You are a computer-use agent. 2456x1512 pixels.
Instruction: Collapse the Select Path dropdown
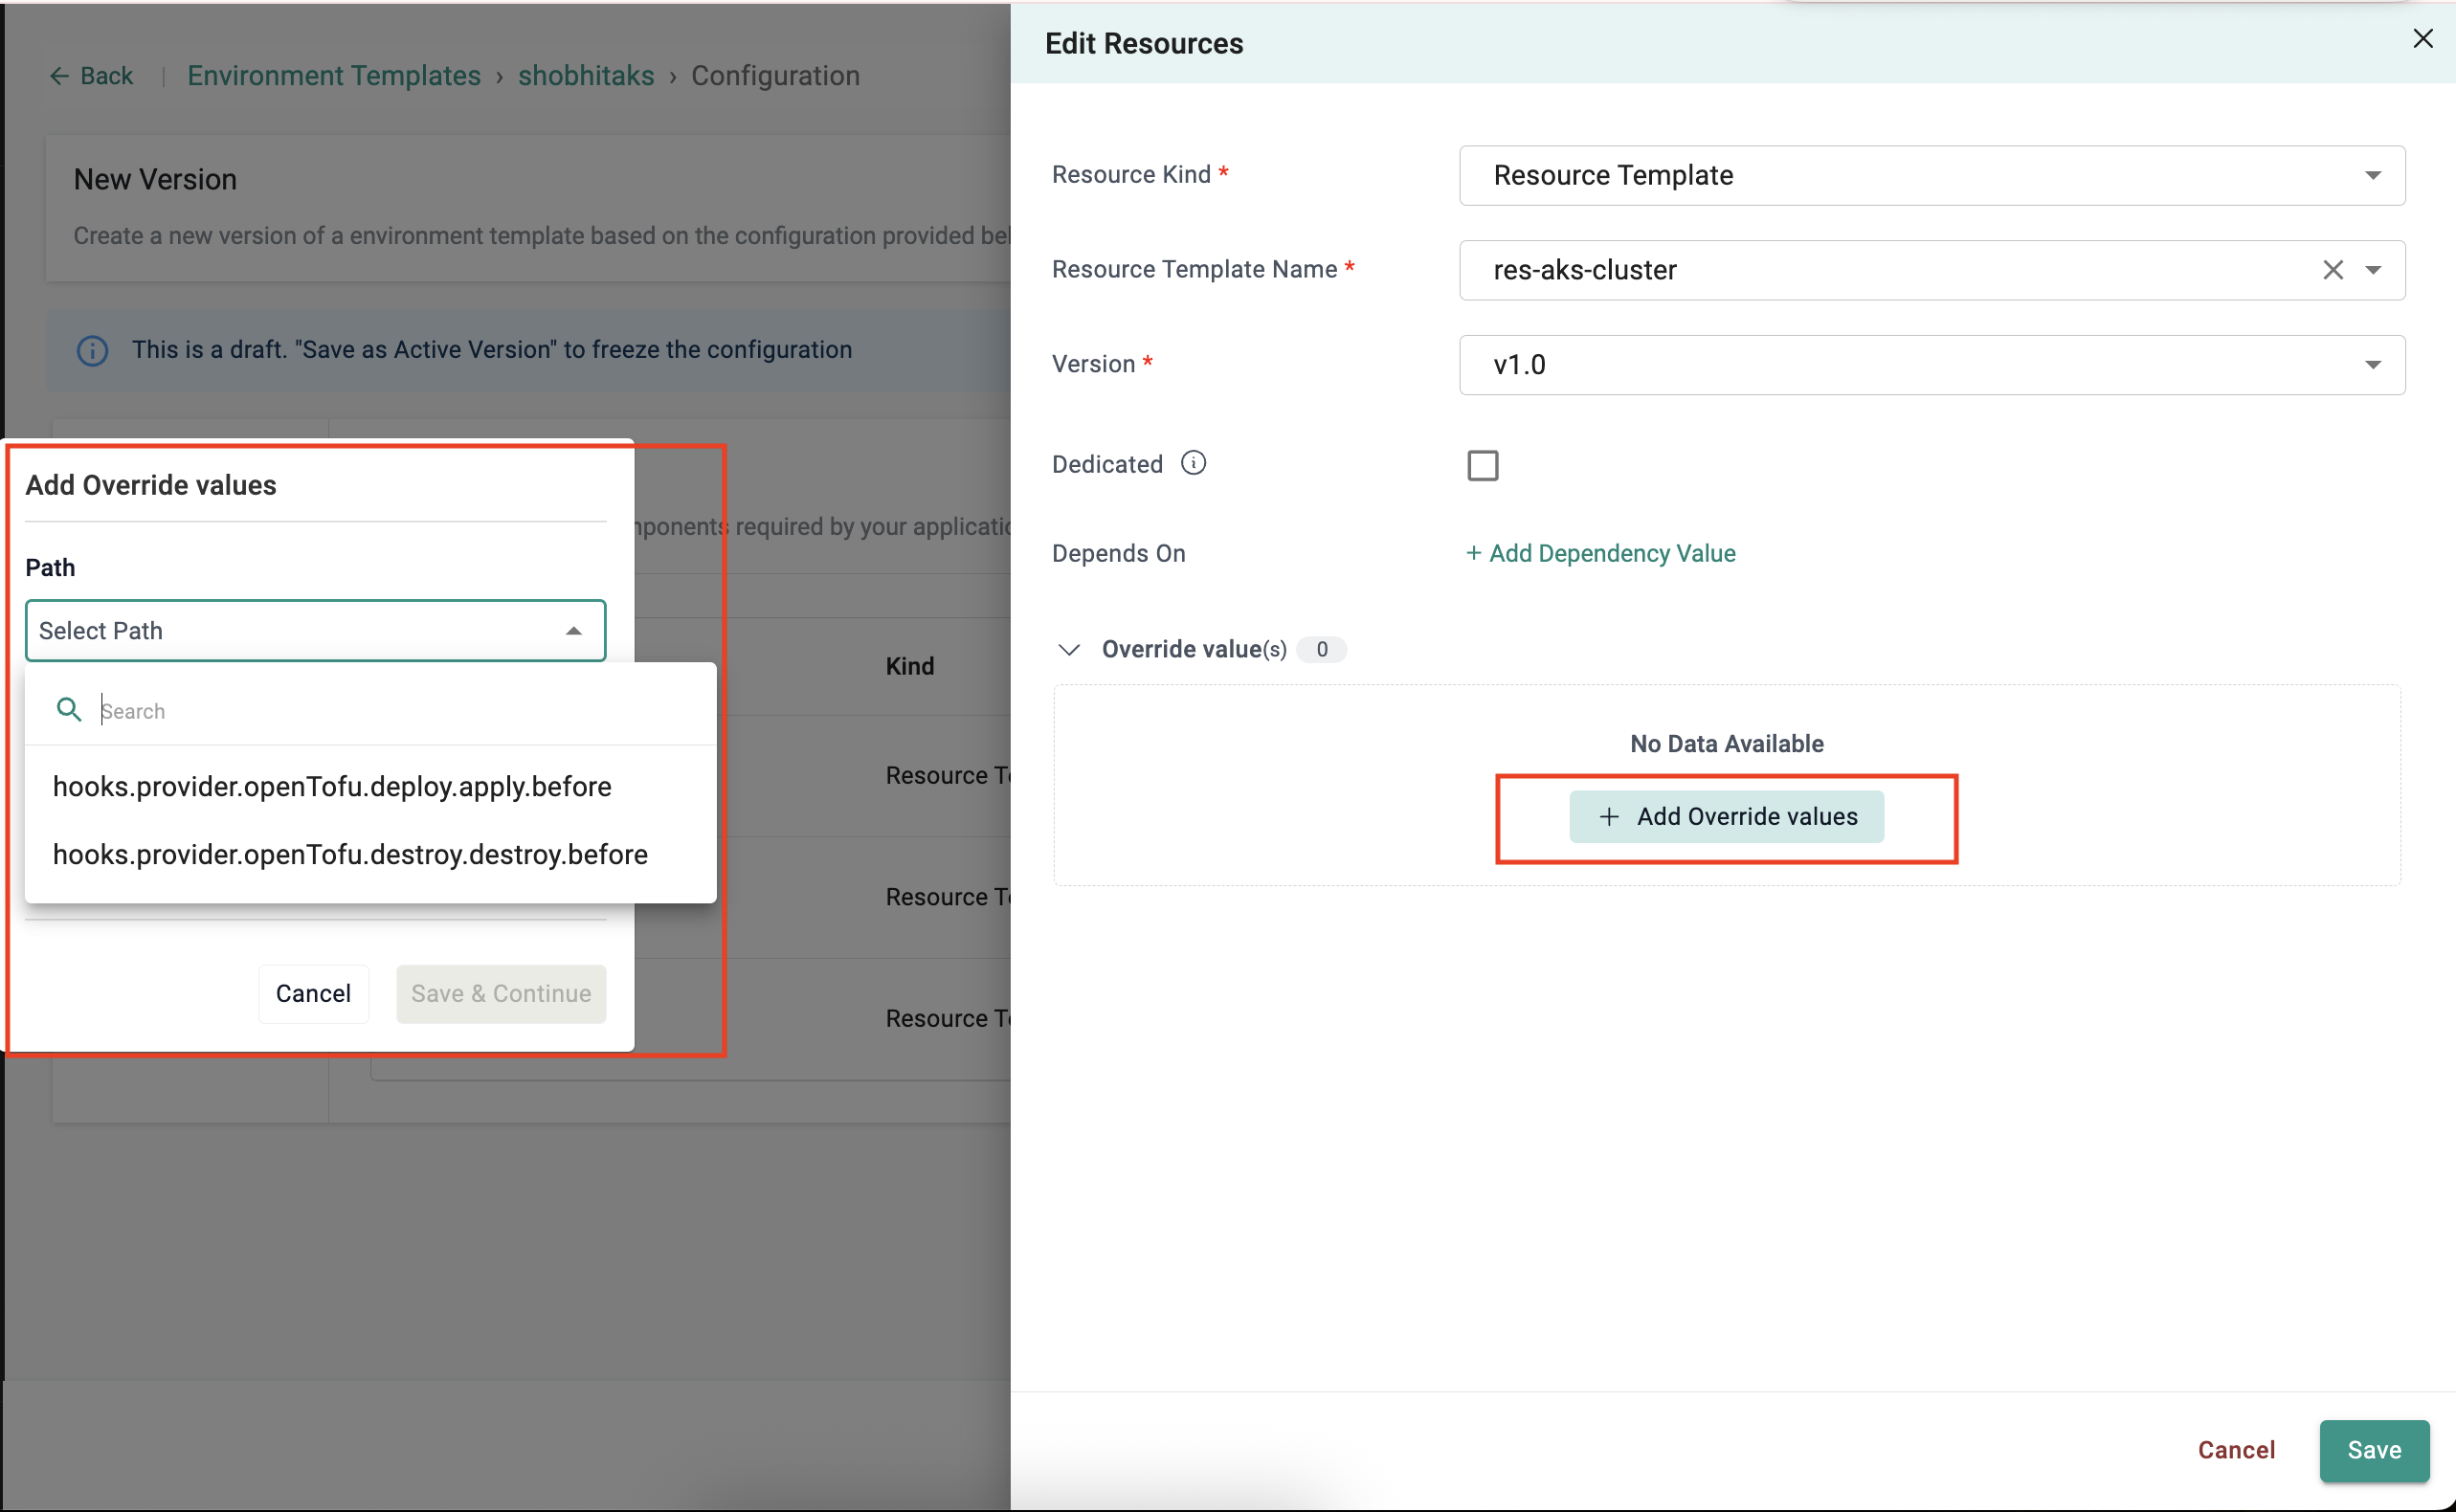pyautogui.click(x=573, y=631)
